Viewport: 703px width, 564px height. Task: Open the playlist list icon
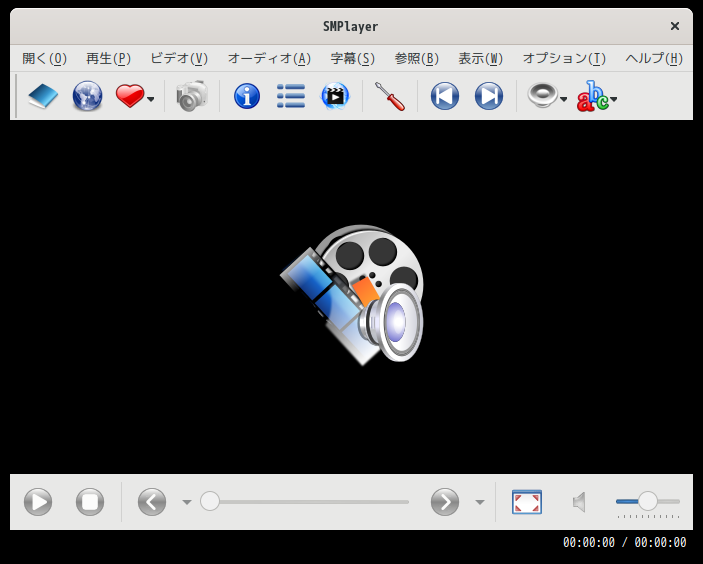point(291,96)
